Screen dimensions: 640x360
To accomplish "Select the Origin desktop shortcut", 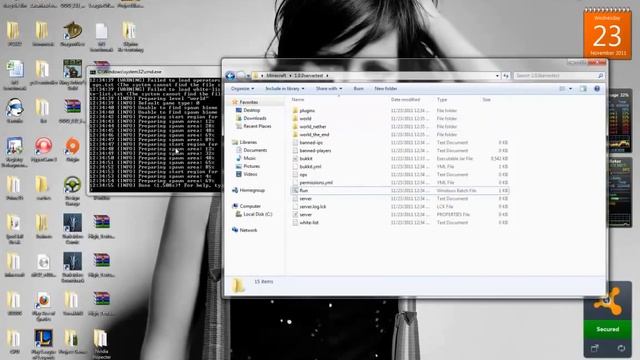I will pos(73,150).
